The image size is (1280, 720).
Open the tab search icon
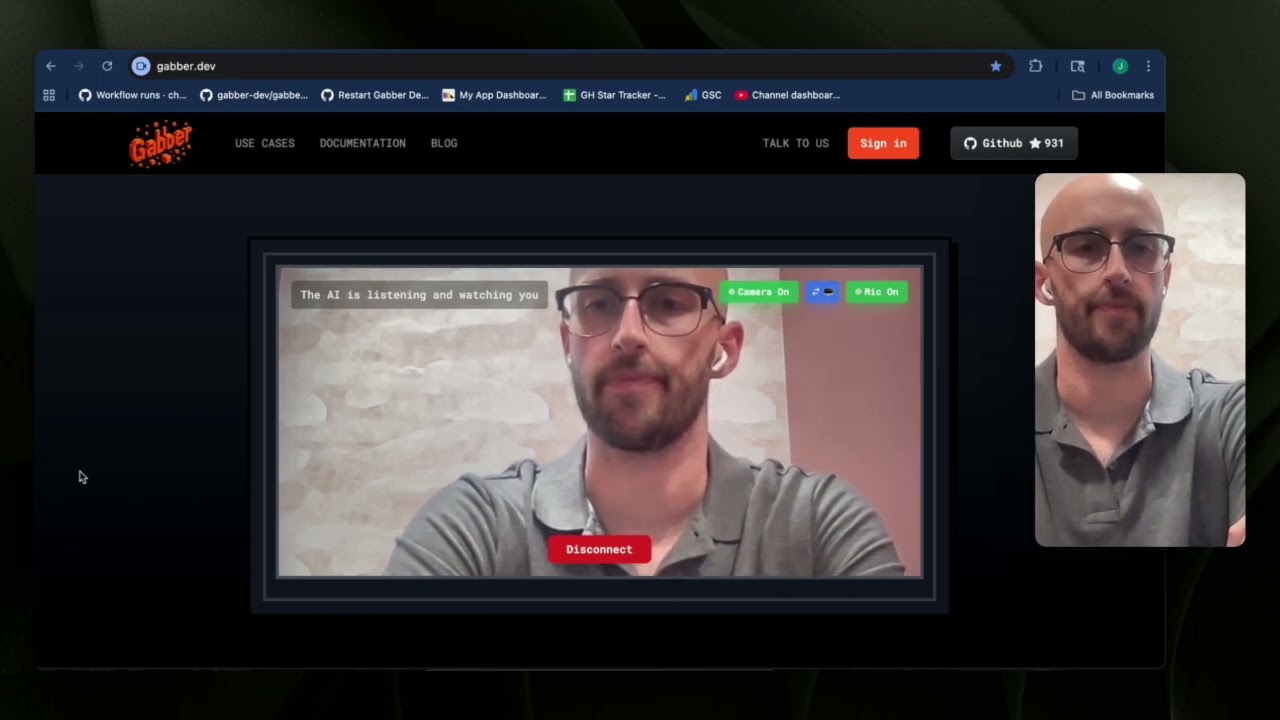[x=1077, y=66]
